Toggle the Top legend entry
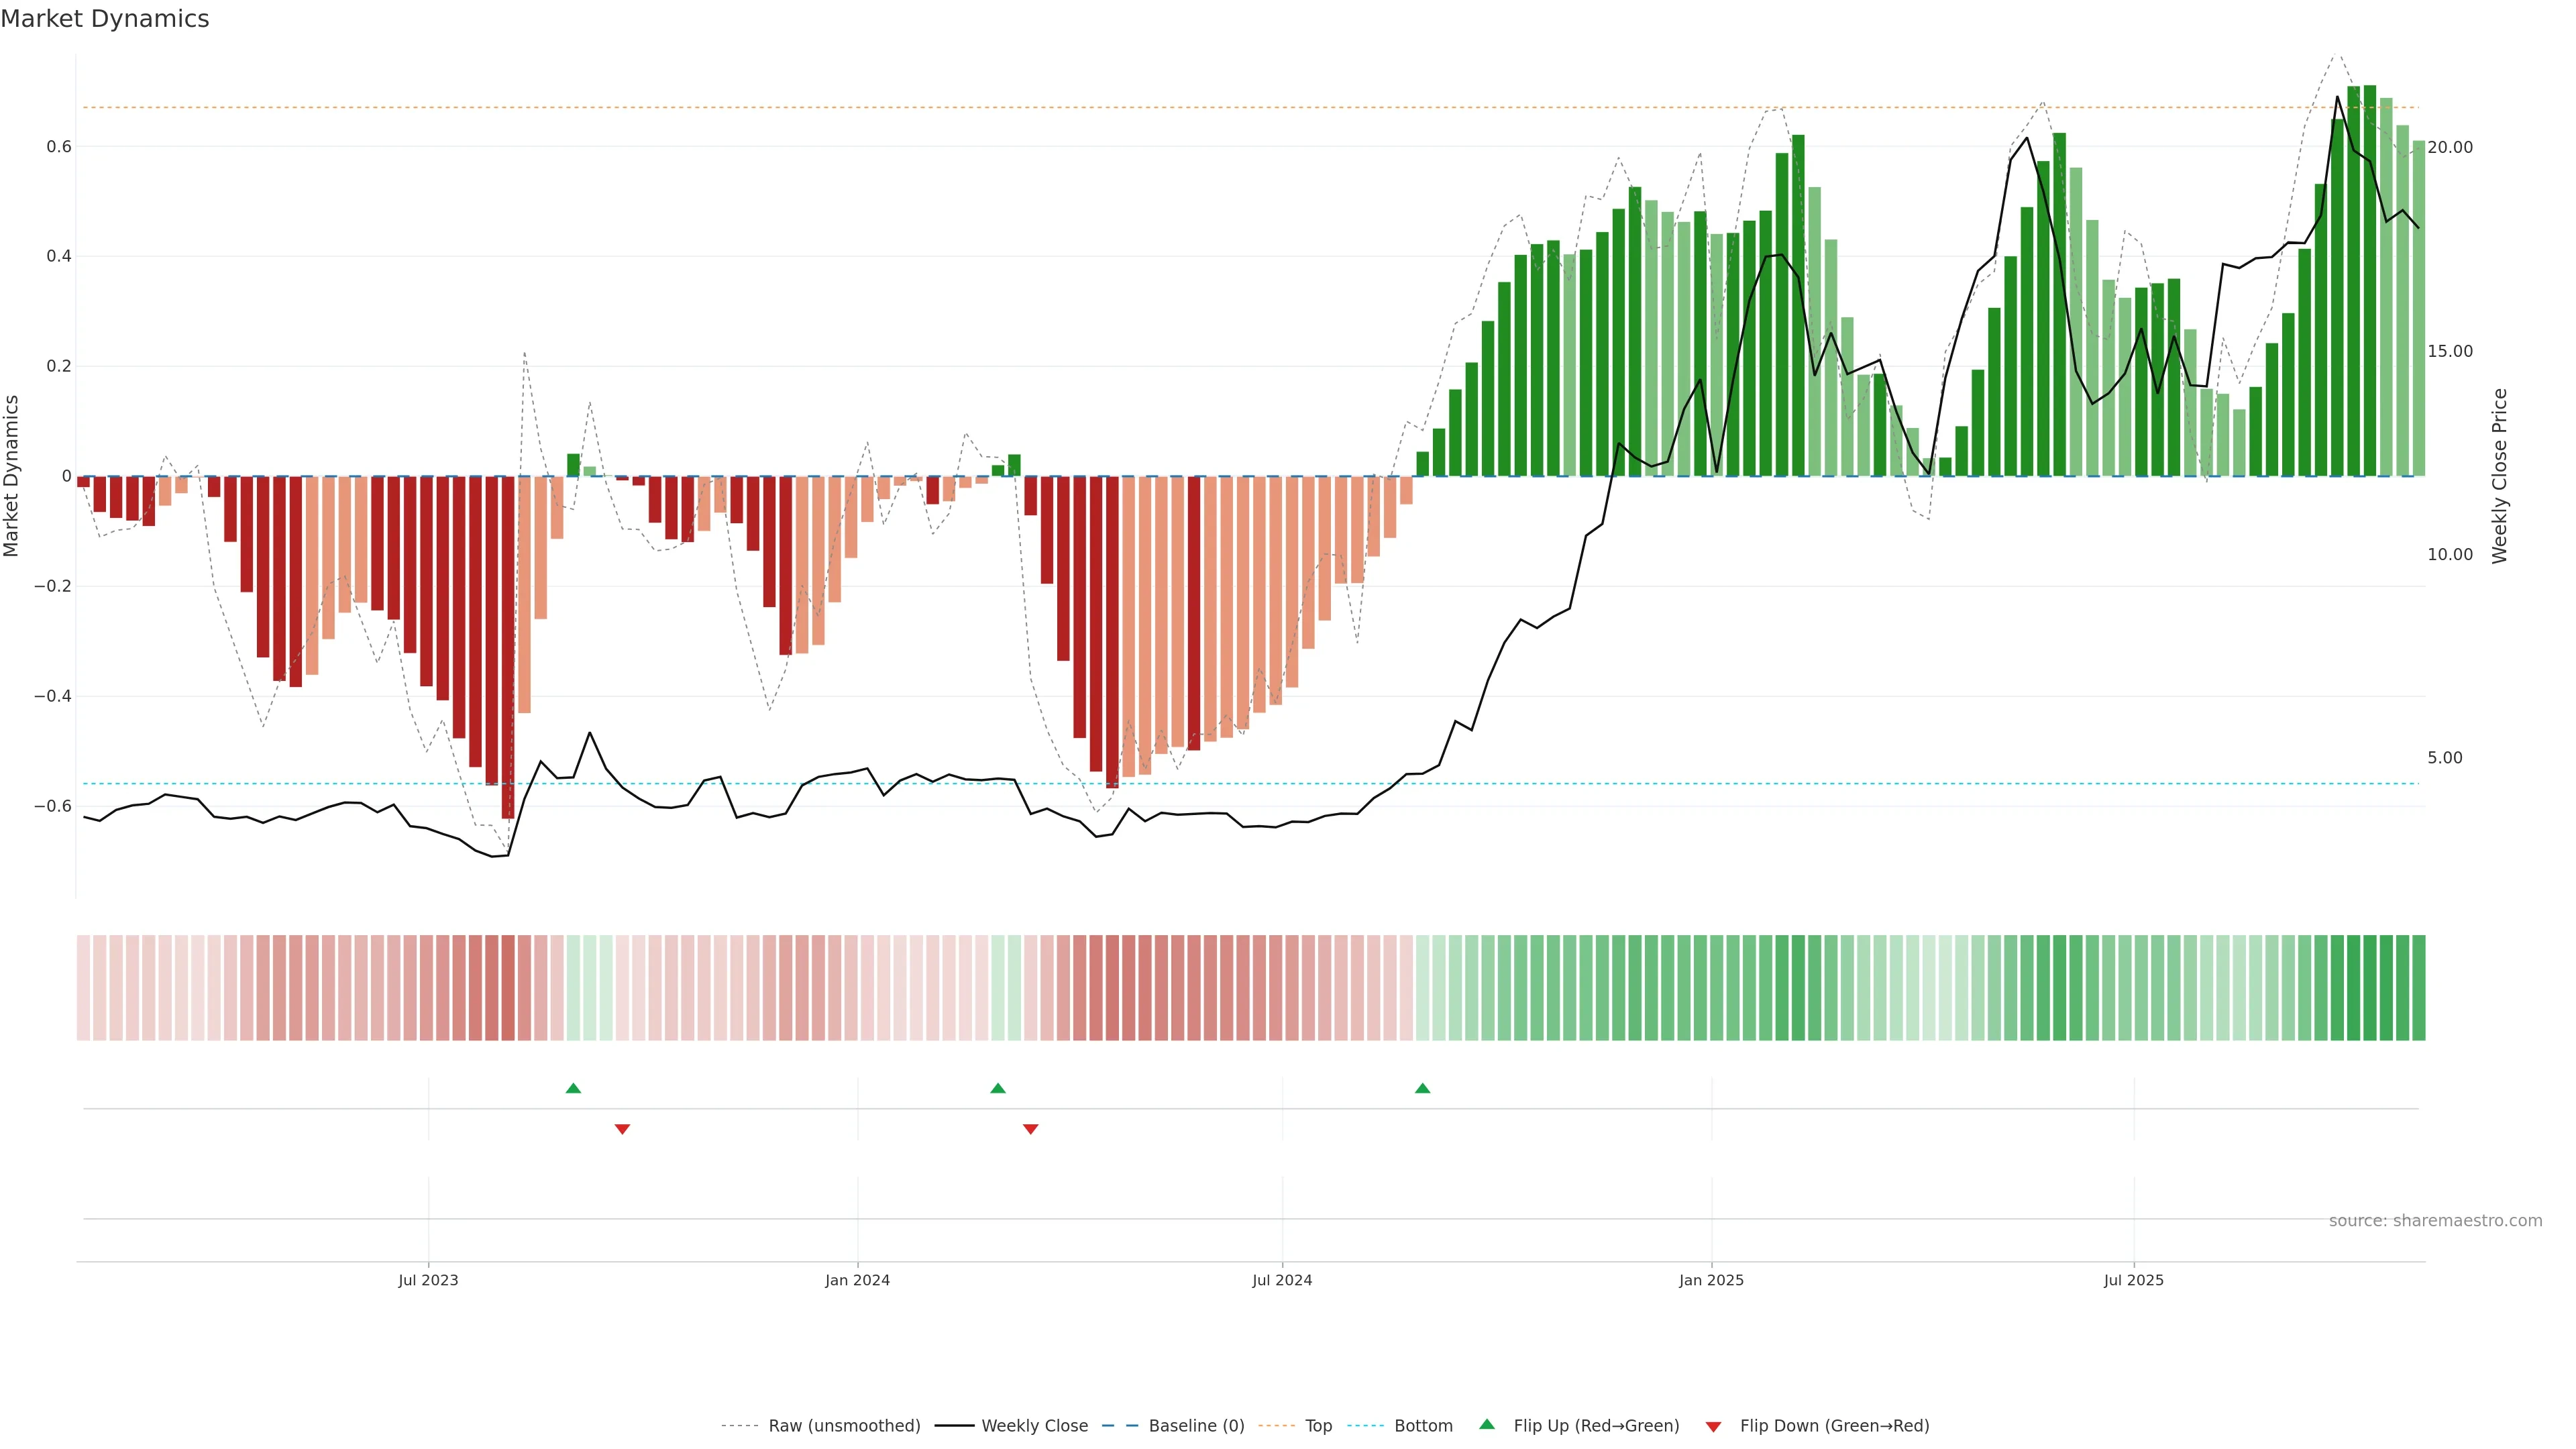Viewport: 2576px width, 1449px height. [x=1318, y=1426]
